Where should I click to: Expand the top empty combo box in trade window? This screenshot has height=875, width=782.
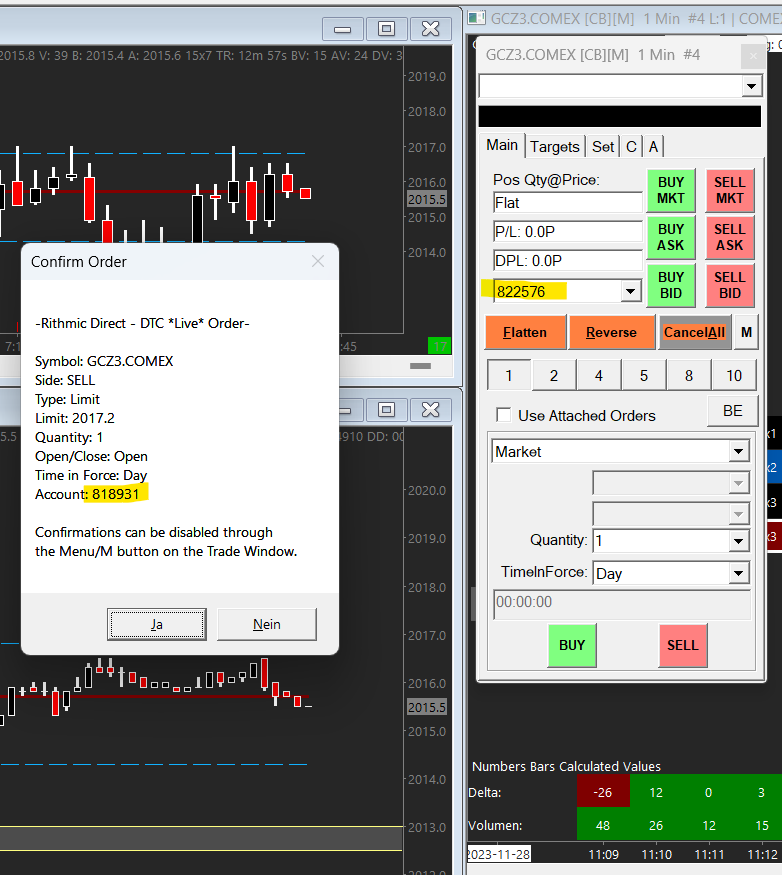coord(751,86)
